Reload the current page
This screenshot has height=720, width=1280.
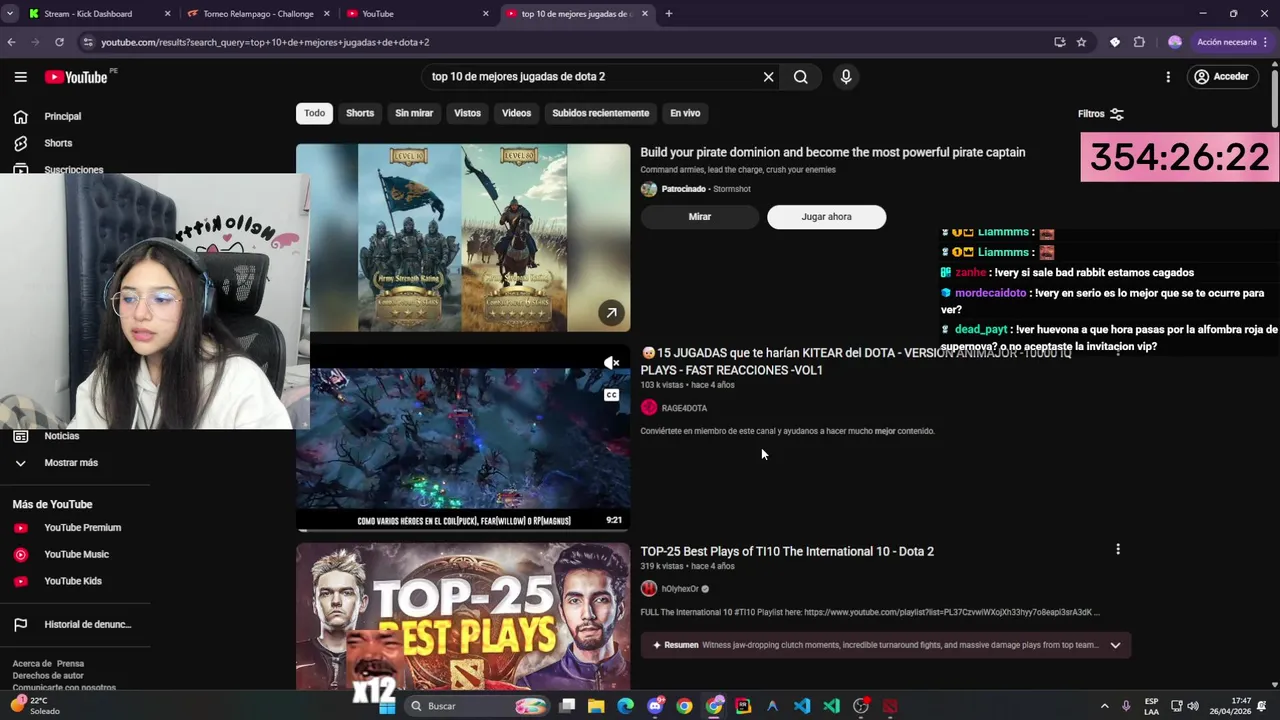click(60, 42)
